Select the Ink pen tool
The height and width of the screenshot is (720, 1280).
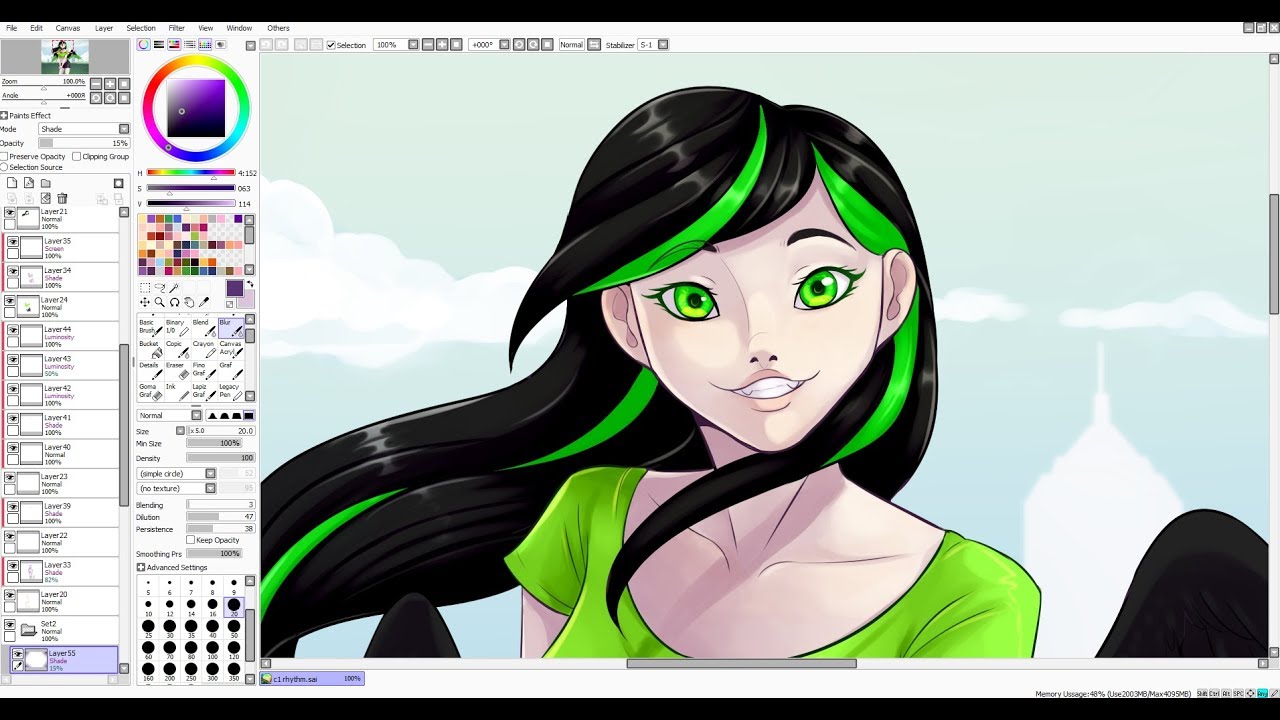coord(176,392)
